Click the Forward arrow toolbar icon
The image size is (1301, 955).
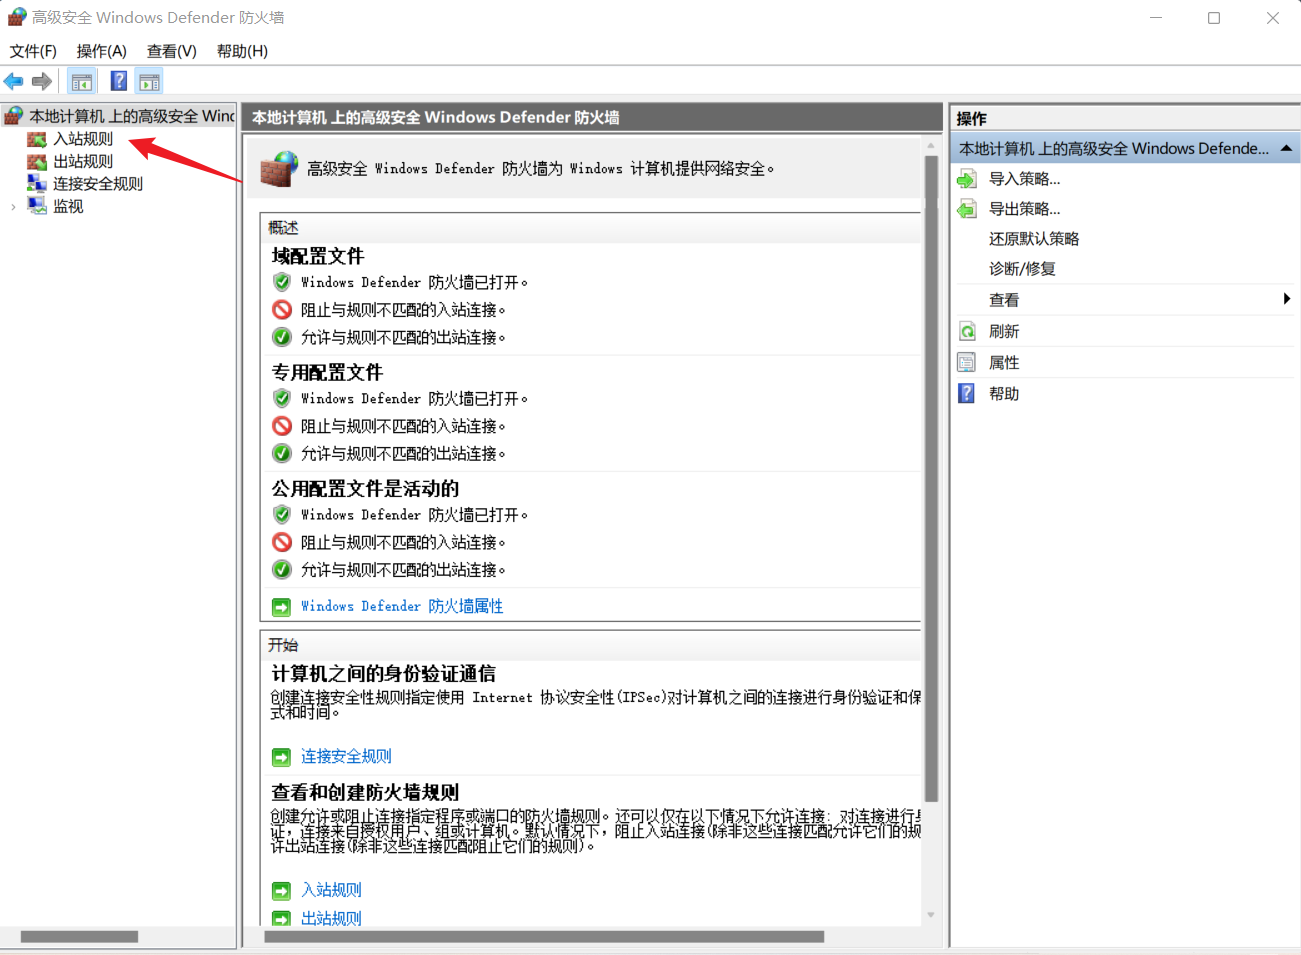pos(42,82)
